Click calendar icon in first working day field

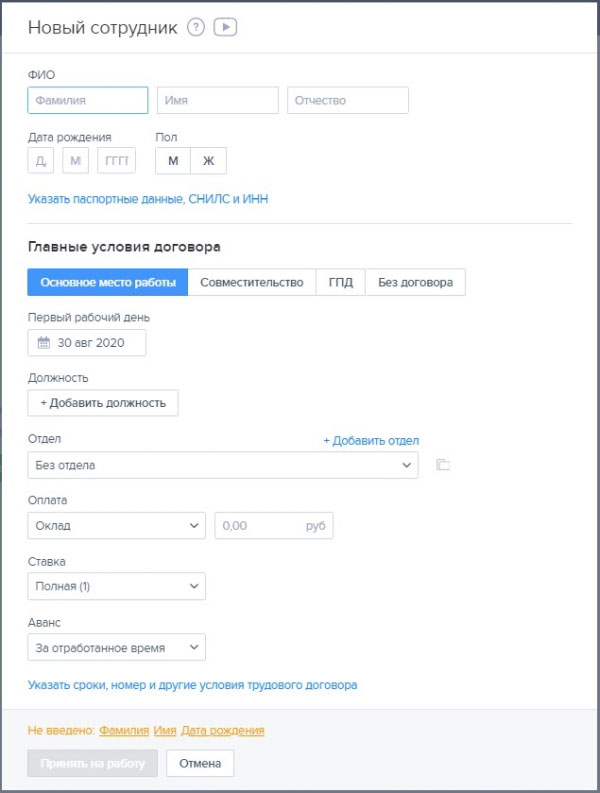point(43,343)
